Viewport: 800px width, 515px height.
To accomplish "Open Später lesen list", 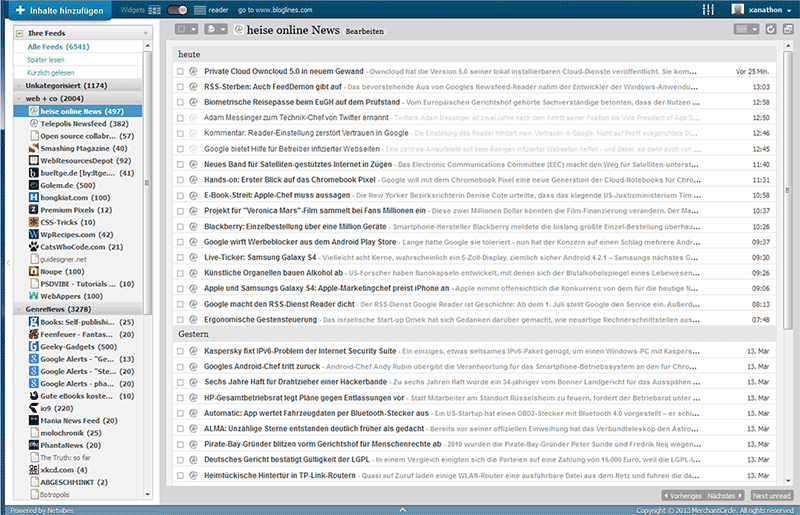I will coord(46,60).
